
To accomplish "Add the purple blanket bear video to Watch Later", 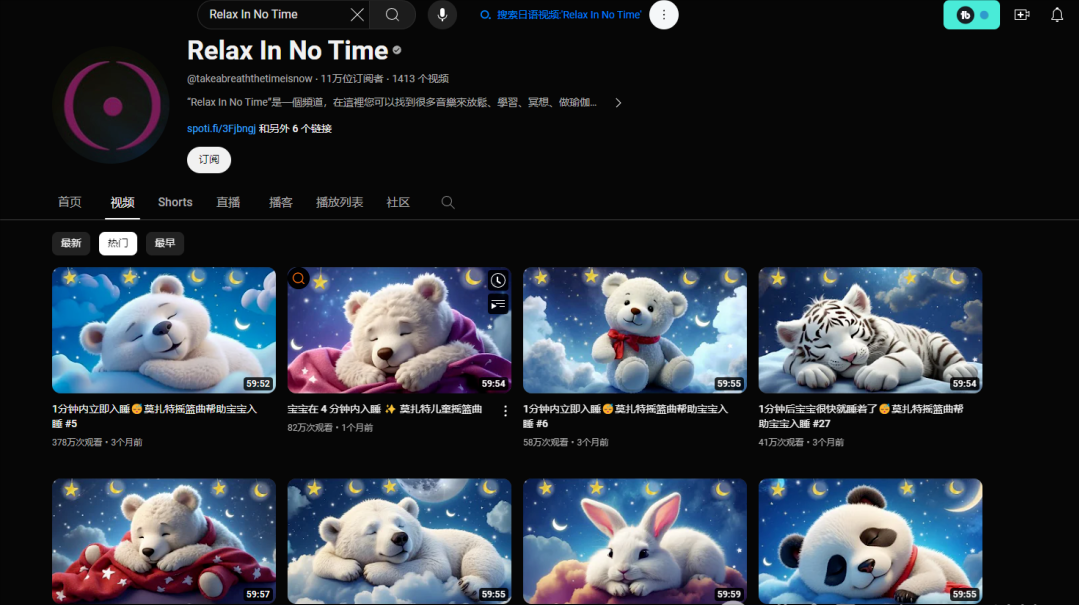I will tap(498, 281).
